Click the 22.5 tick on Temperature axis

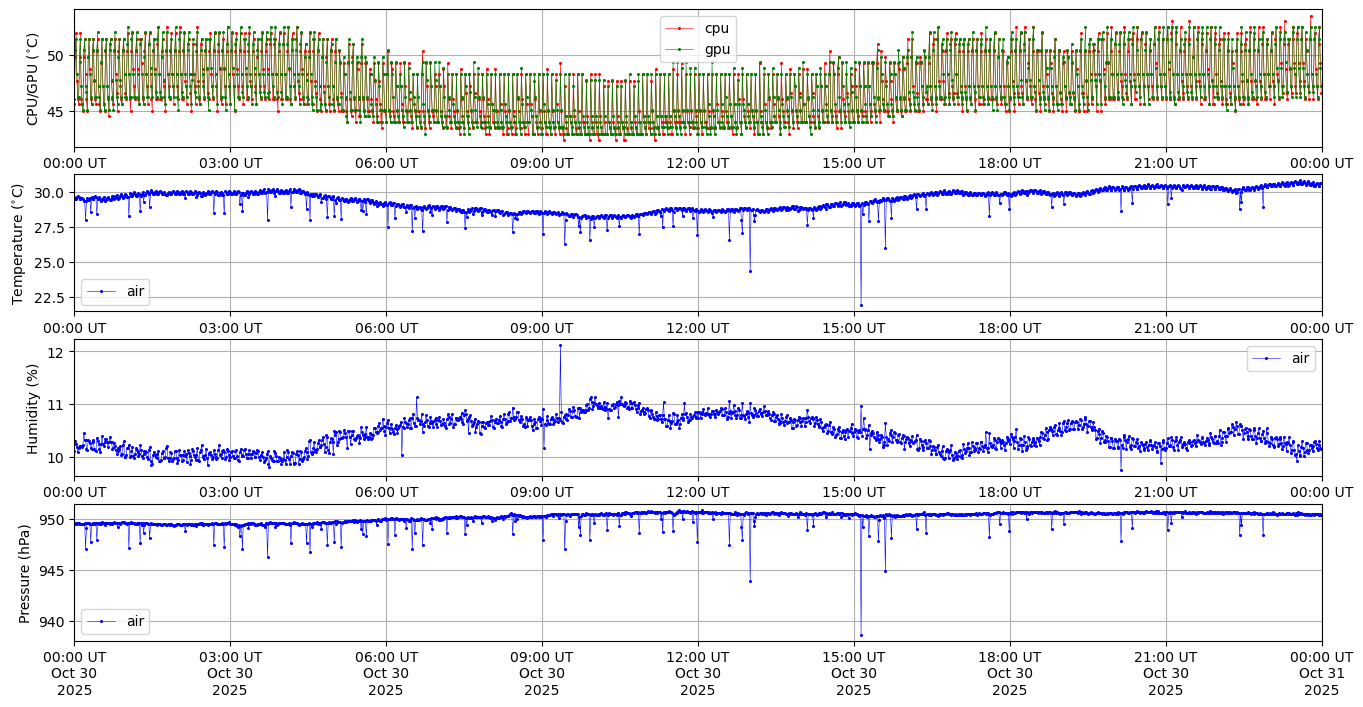pyautogui.click(x=46, y=297)
